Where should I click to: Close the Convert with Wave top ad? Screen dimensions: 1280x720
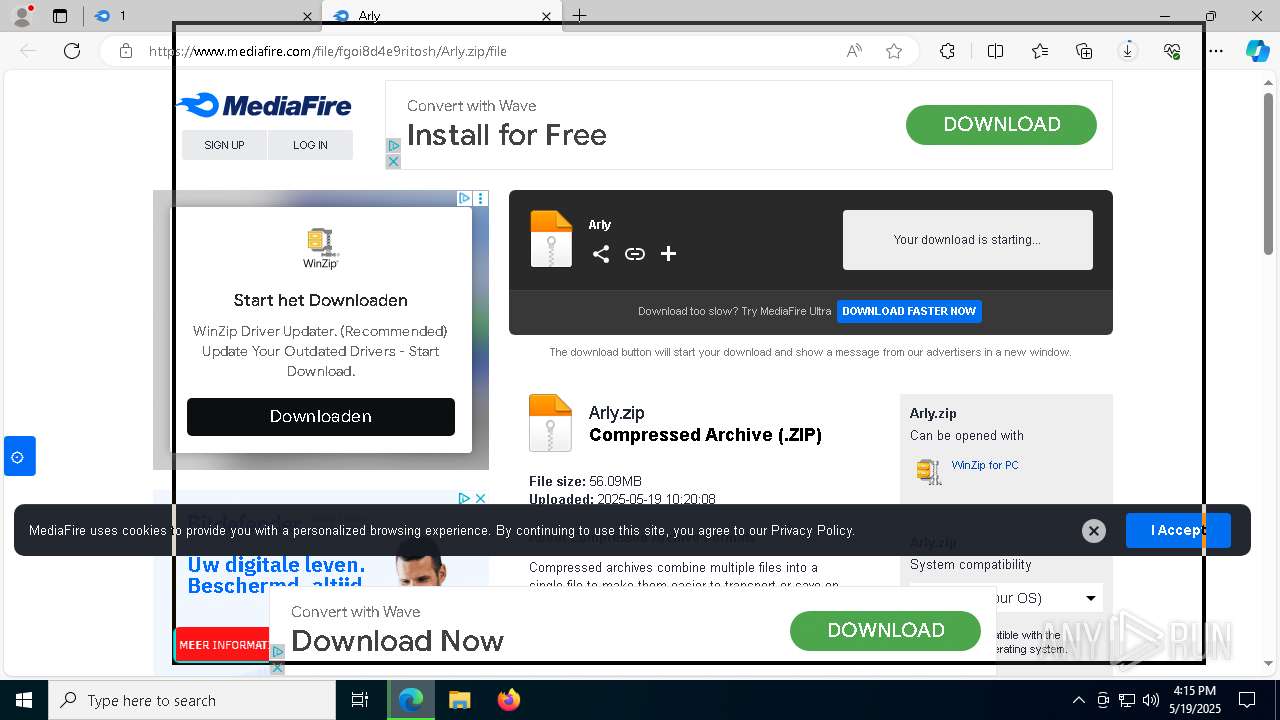point(393,161)
